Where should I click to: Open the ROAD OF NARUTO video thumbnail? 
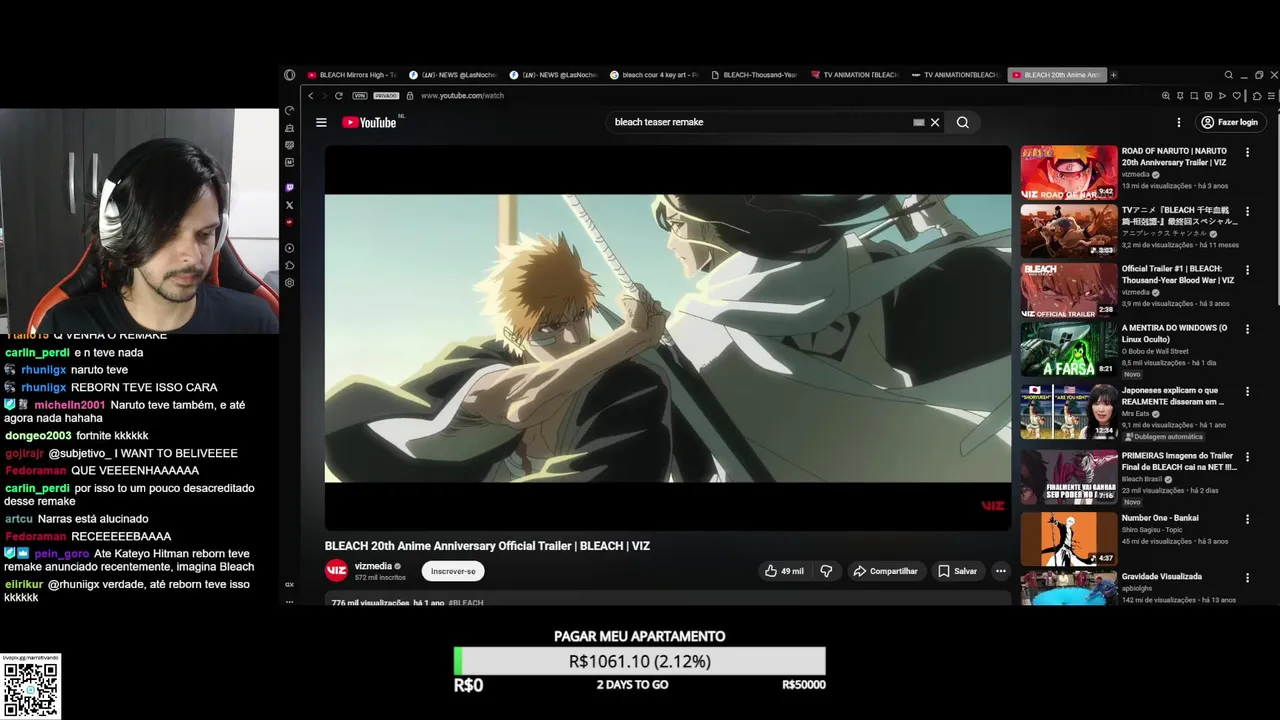coord(1069,172)
